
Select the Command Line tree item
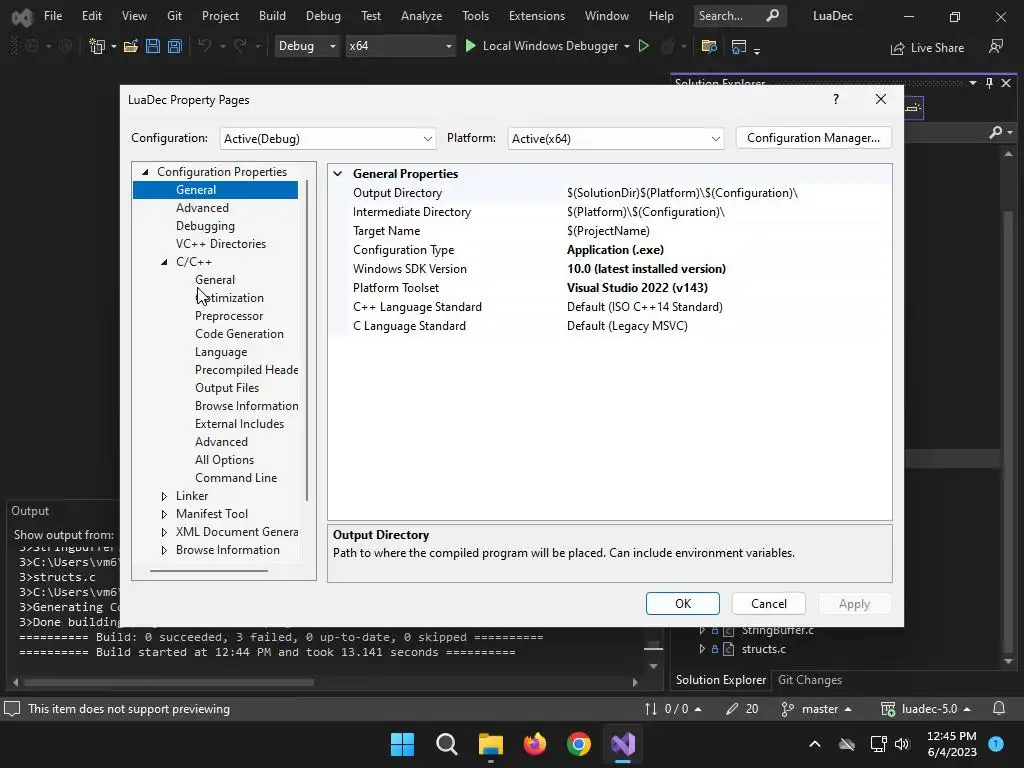tap(236, 478)
